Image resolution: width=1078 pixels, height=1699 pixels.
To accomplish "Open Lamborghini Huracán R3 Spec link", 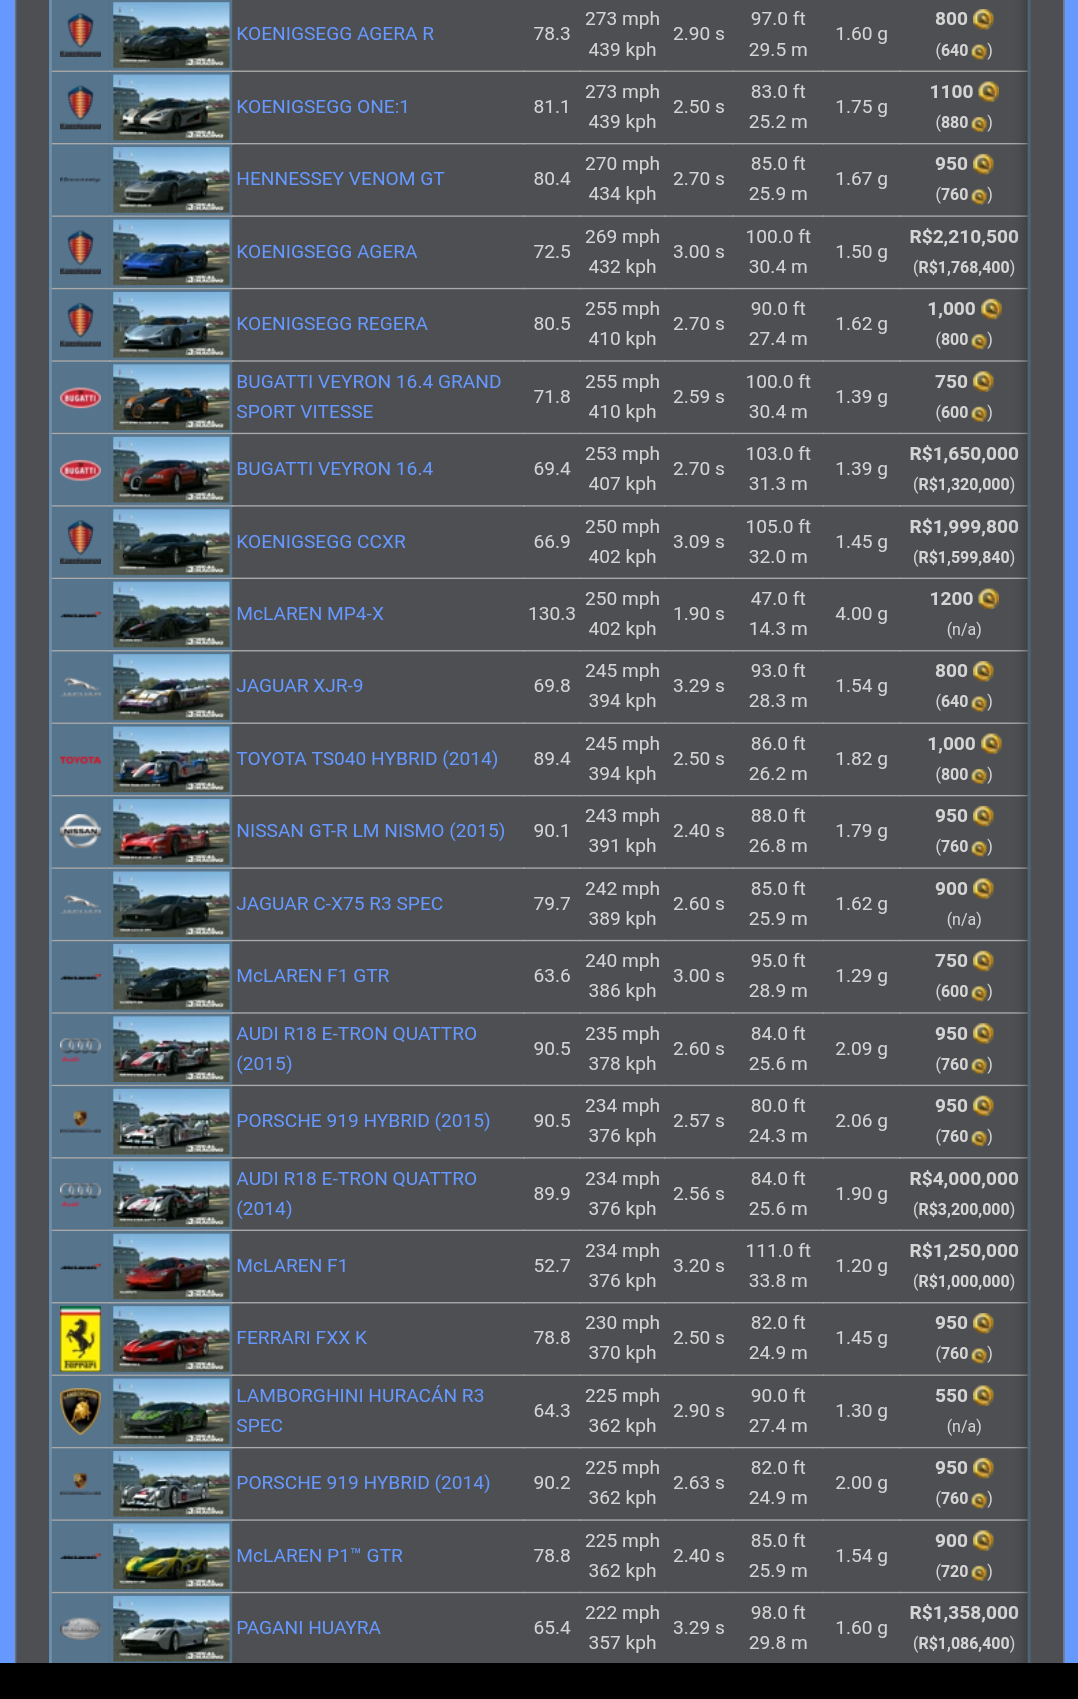I will pos(360,1411).
